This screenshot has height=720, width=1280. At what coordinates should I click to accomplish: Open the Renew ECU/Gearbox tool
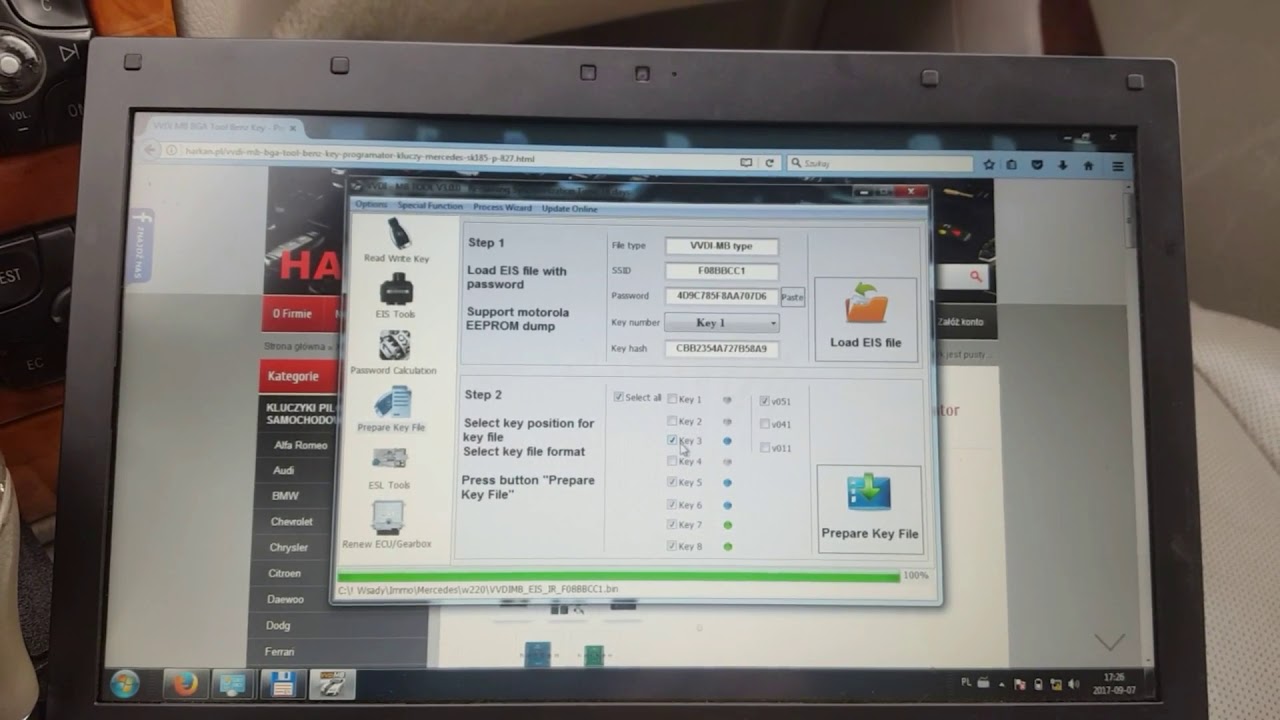coord(387,525)
